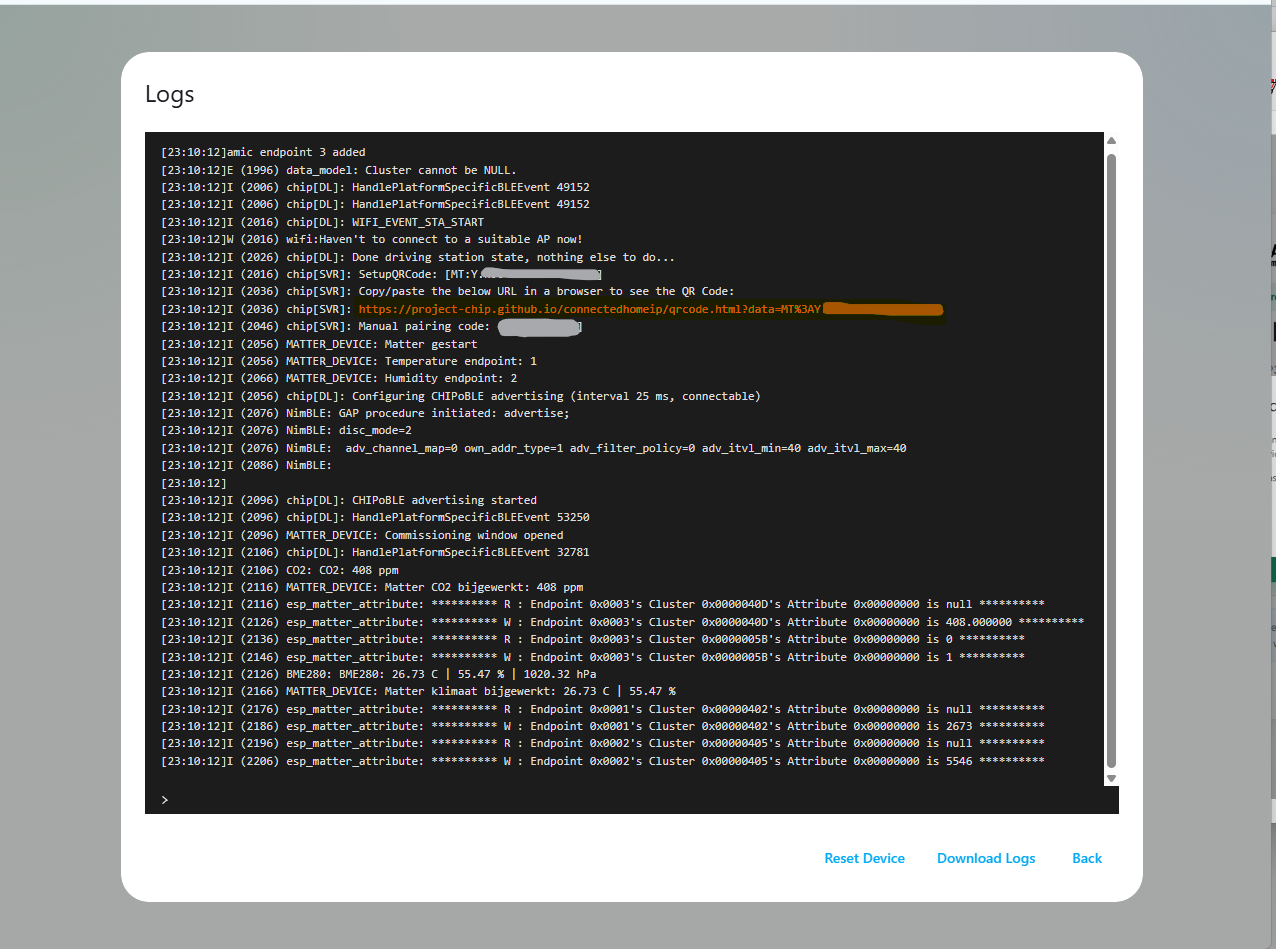Click the 'Matter klimaat bijgewerkt' line
1276x949 pixels.
pos(418,691)
